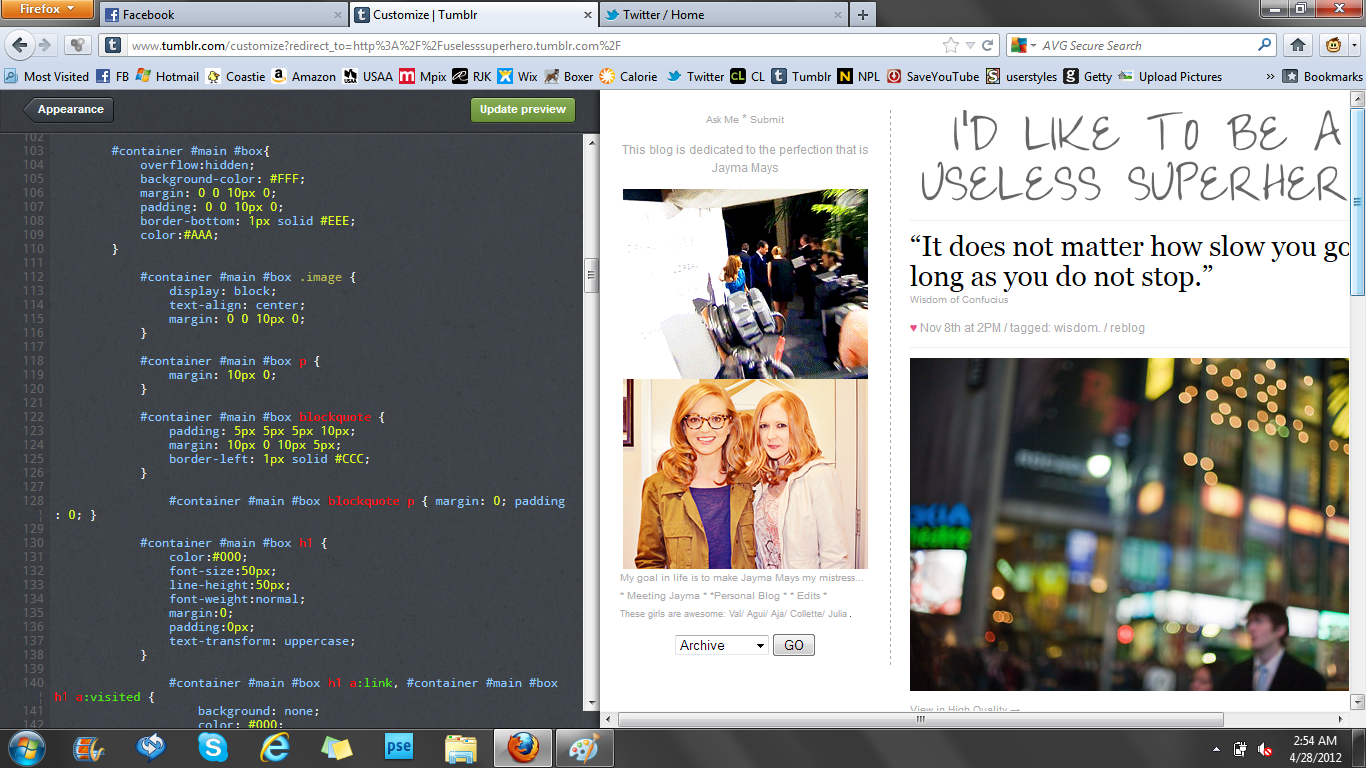Image resolution: width=1366 pixels, height=768 pixels.
Task: Click the muted volume icon in system tray
Action: [1265, 748]
